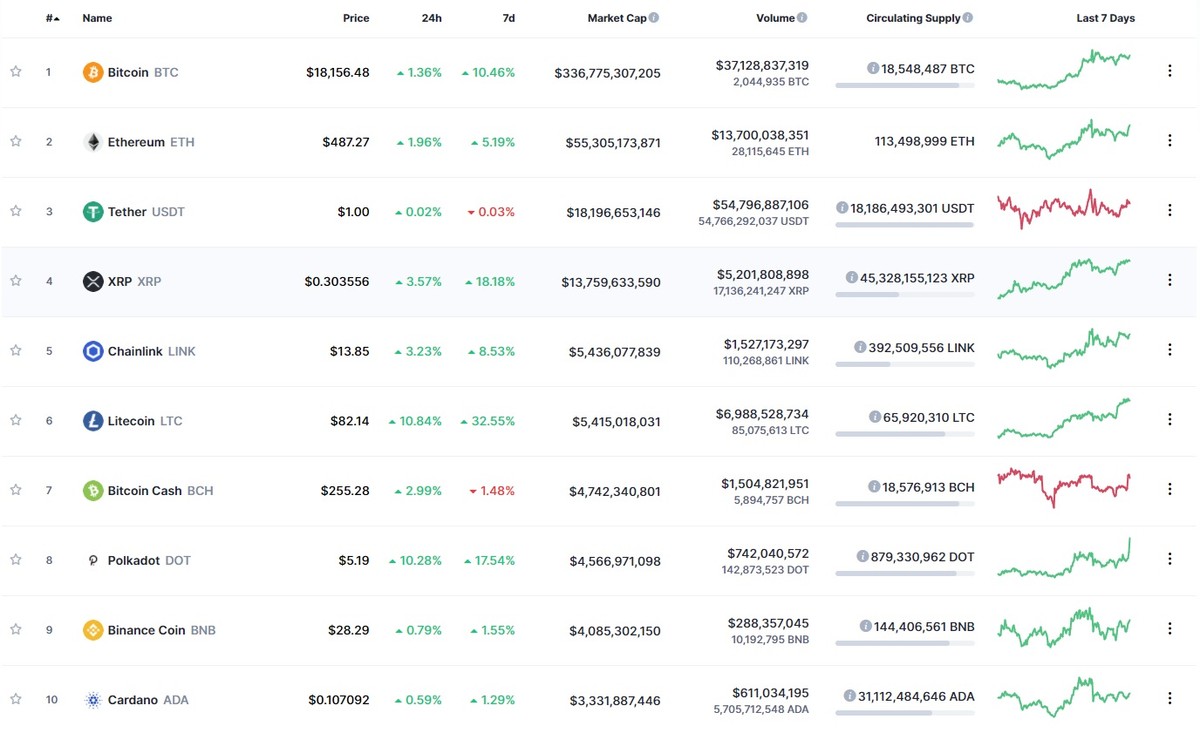
Task: Click the Polkadot name to view details
Action: point(134,560)
